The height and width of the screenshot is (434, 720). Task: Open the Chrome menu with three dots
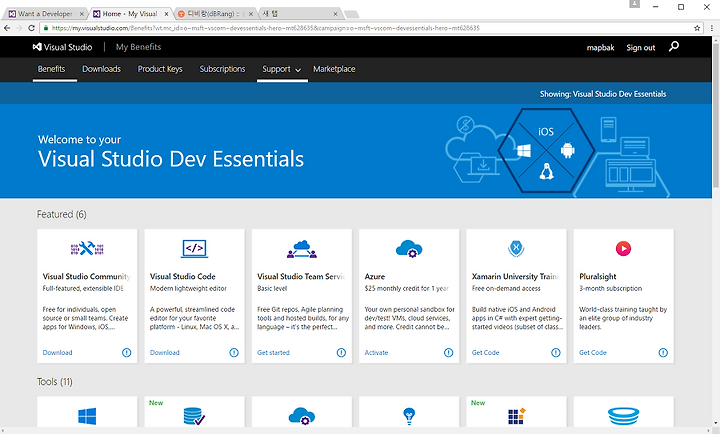pyautogui.click(x=712, y=28)
